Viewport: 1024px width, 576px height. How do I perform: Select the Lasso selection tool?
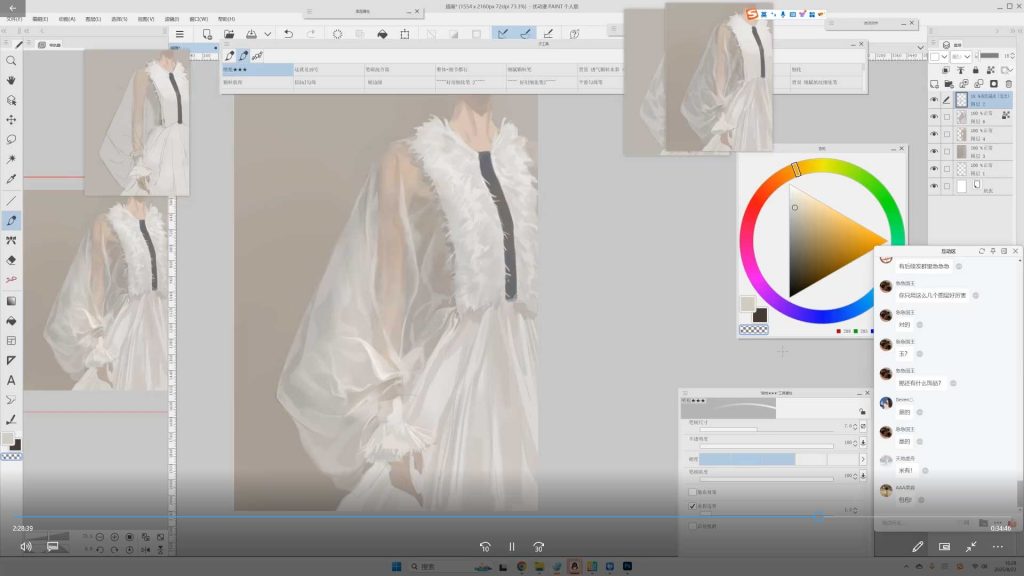pos(11,140)
